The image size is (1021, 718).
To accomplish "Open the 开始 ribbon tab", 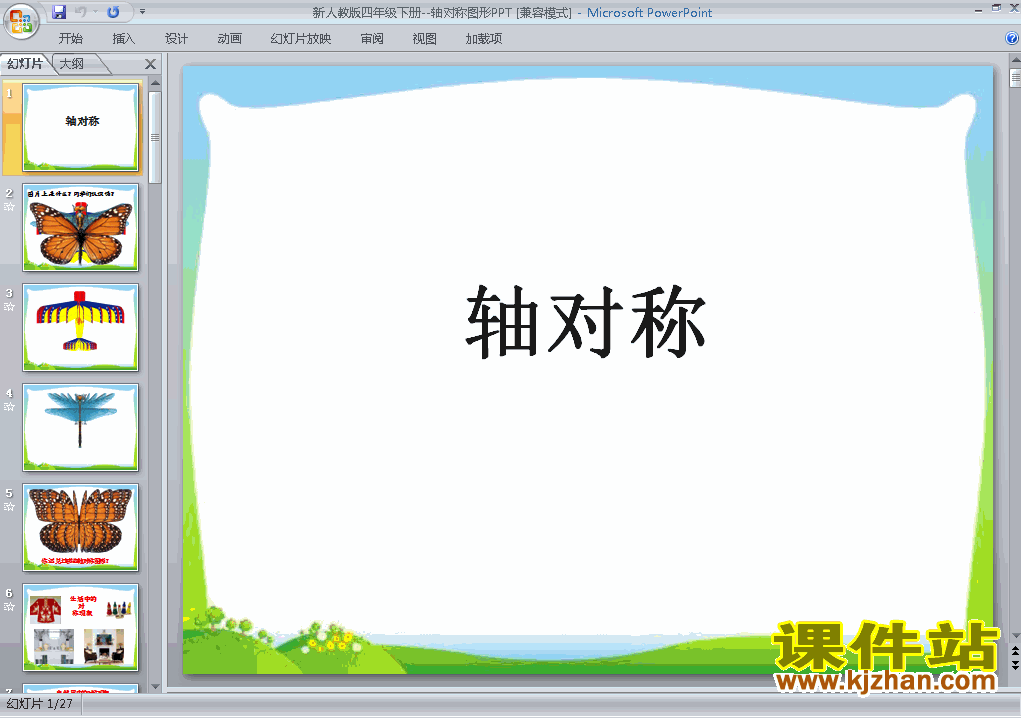I will [70, 38].
